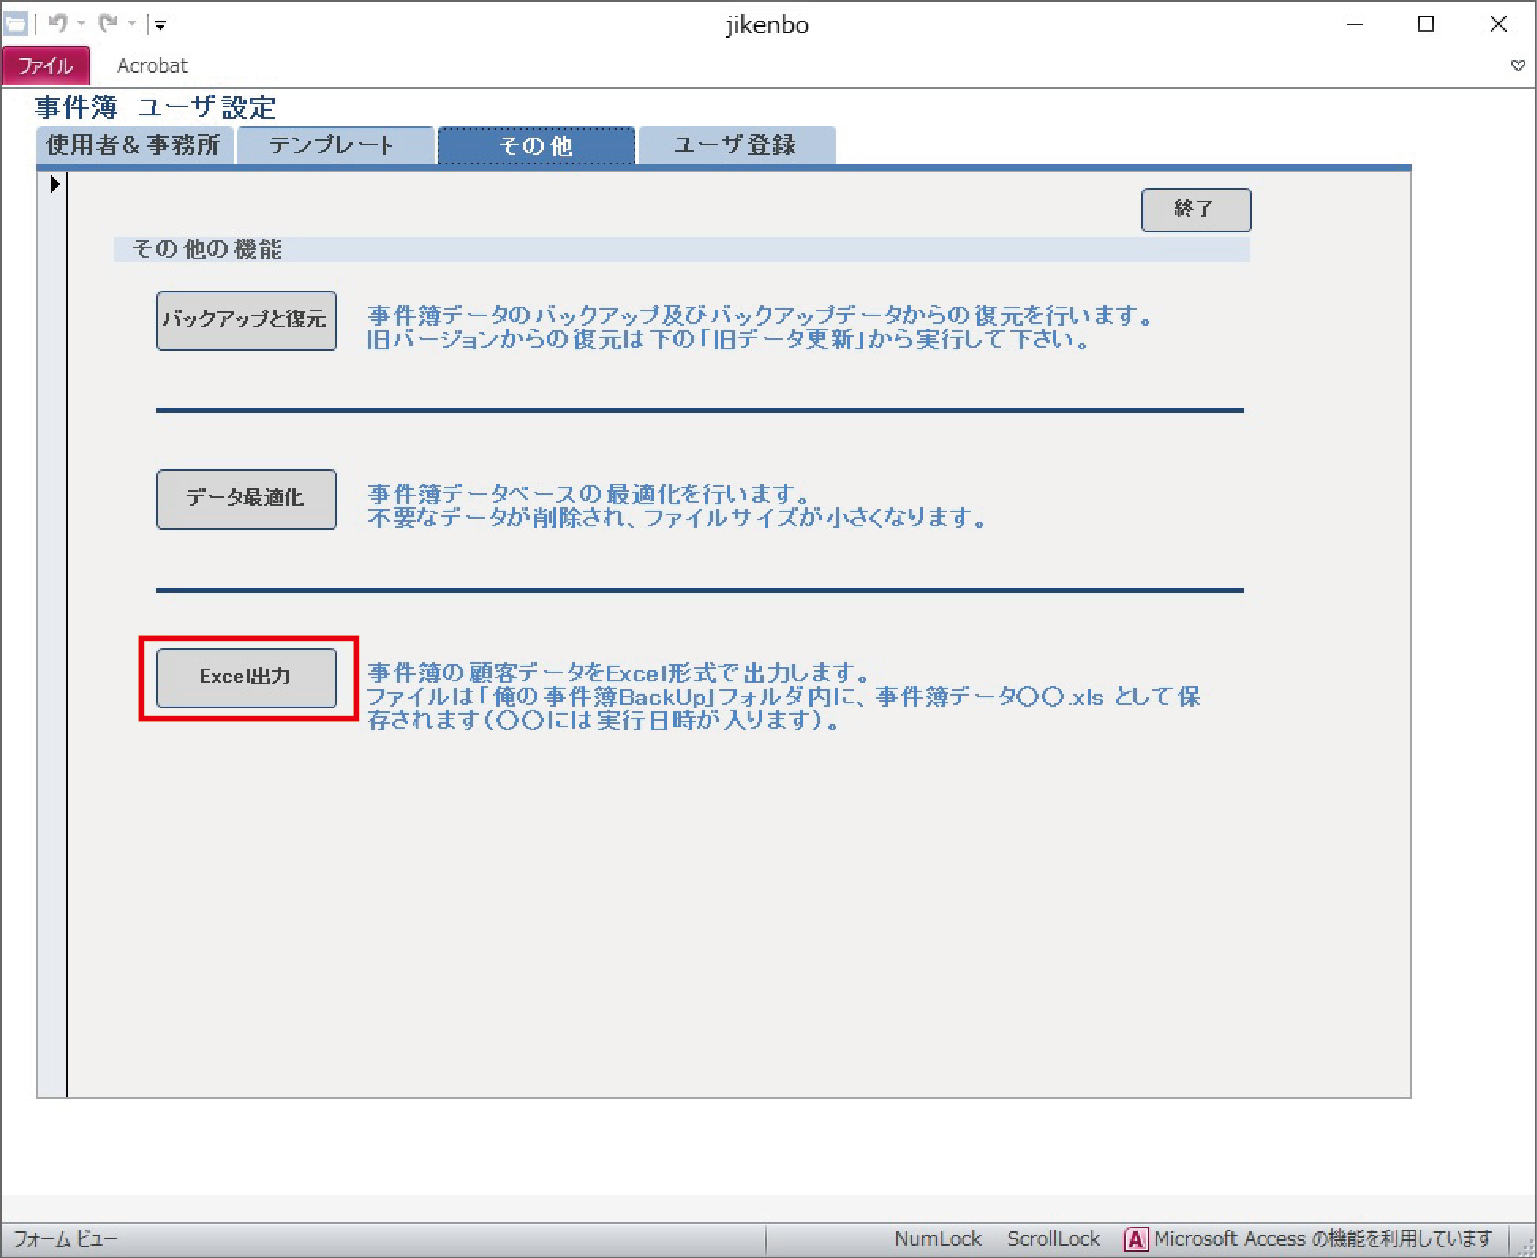
Task: Click the バックアップと復元 button
Action: pyautogui.click(x=246, y=320)
